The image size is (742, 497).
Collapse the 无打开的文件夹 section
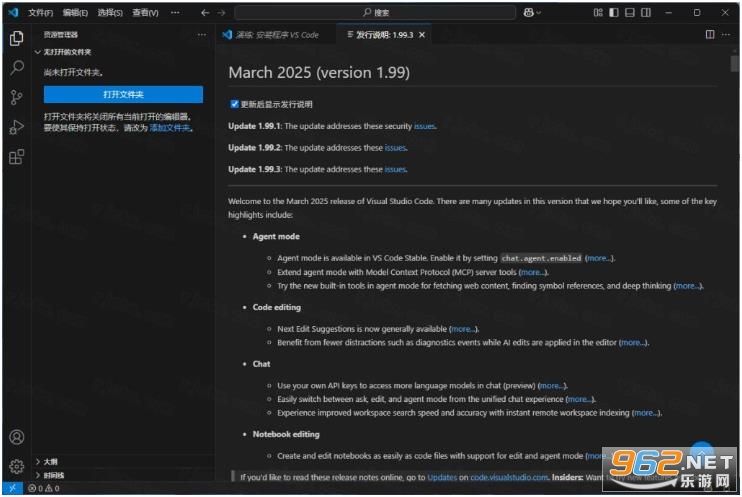coord(124,52)
